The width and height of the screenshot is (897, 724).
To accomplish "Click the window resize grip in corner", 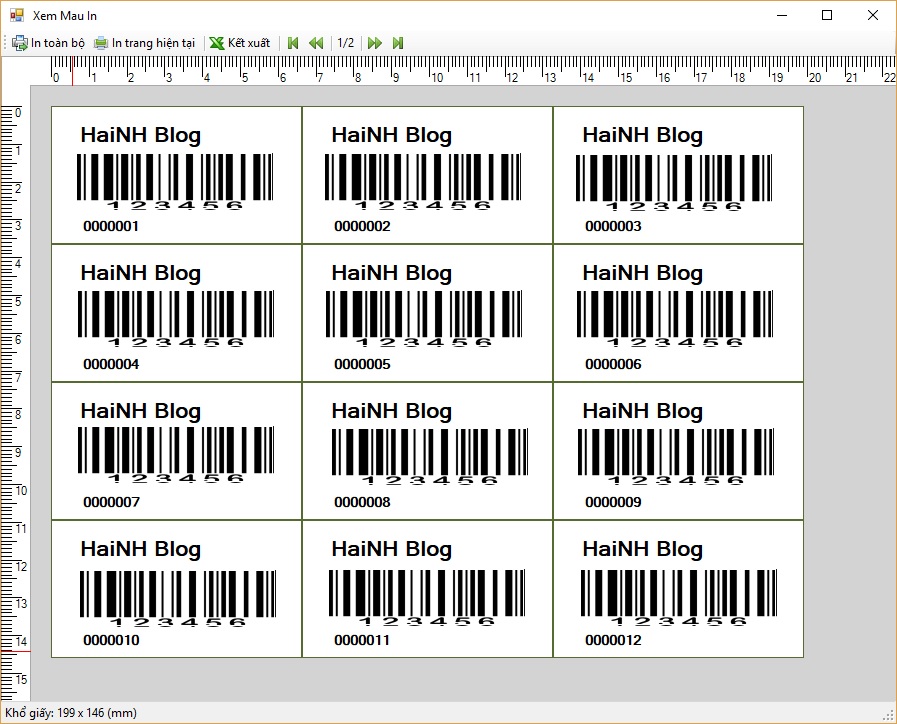I will coord(888,715).
